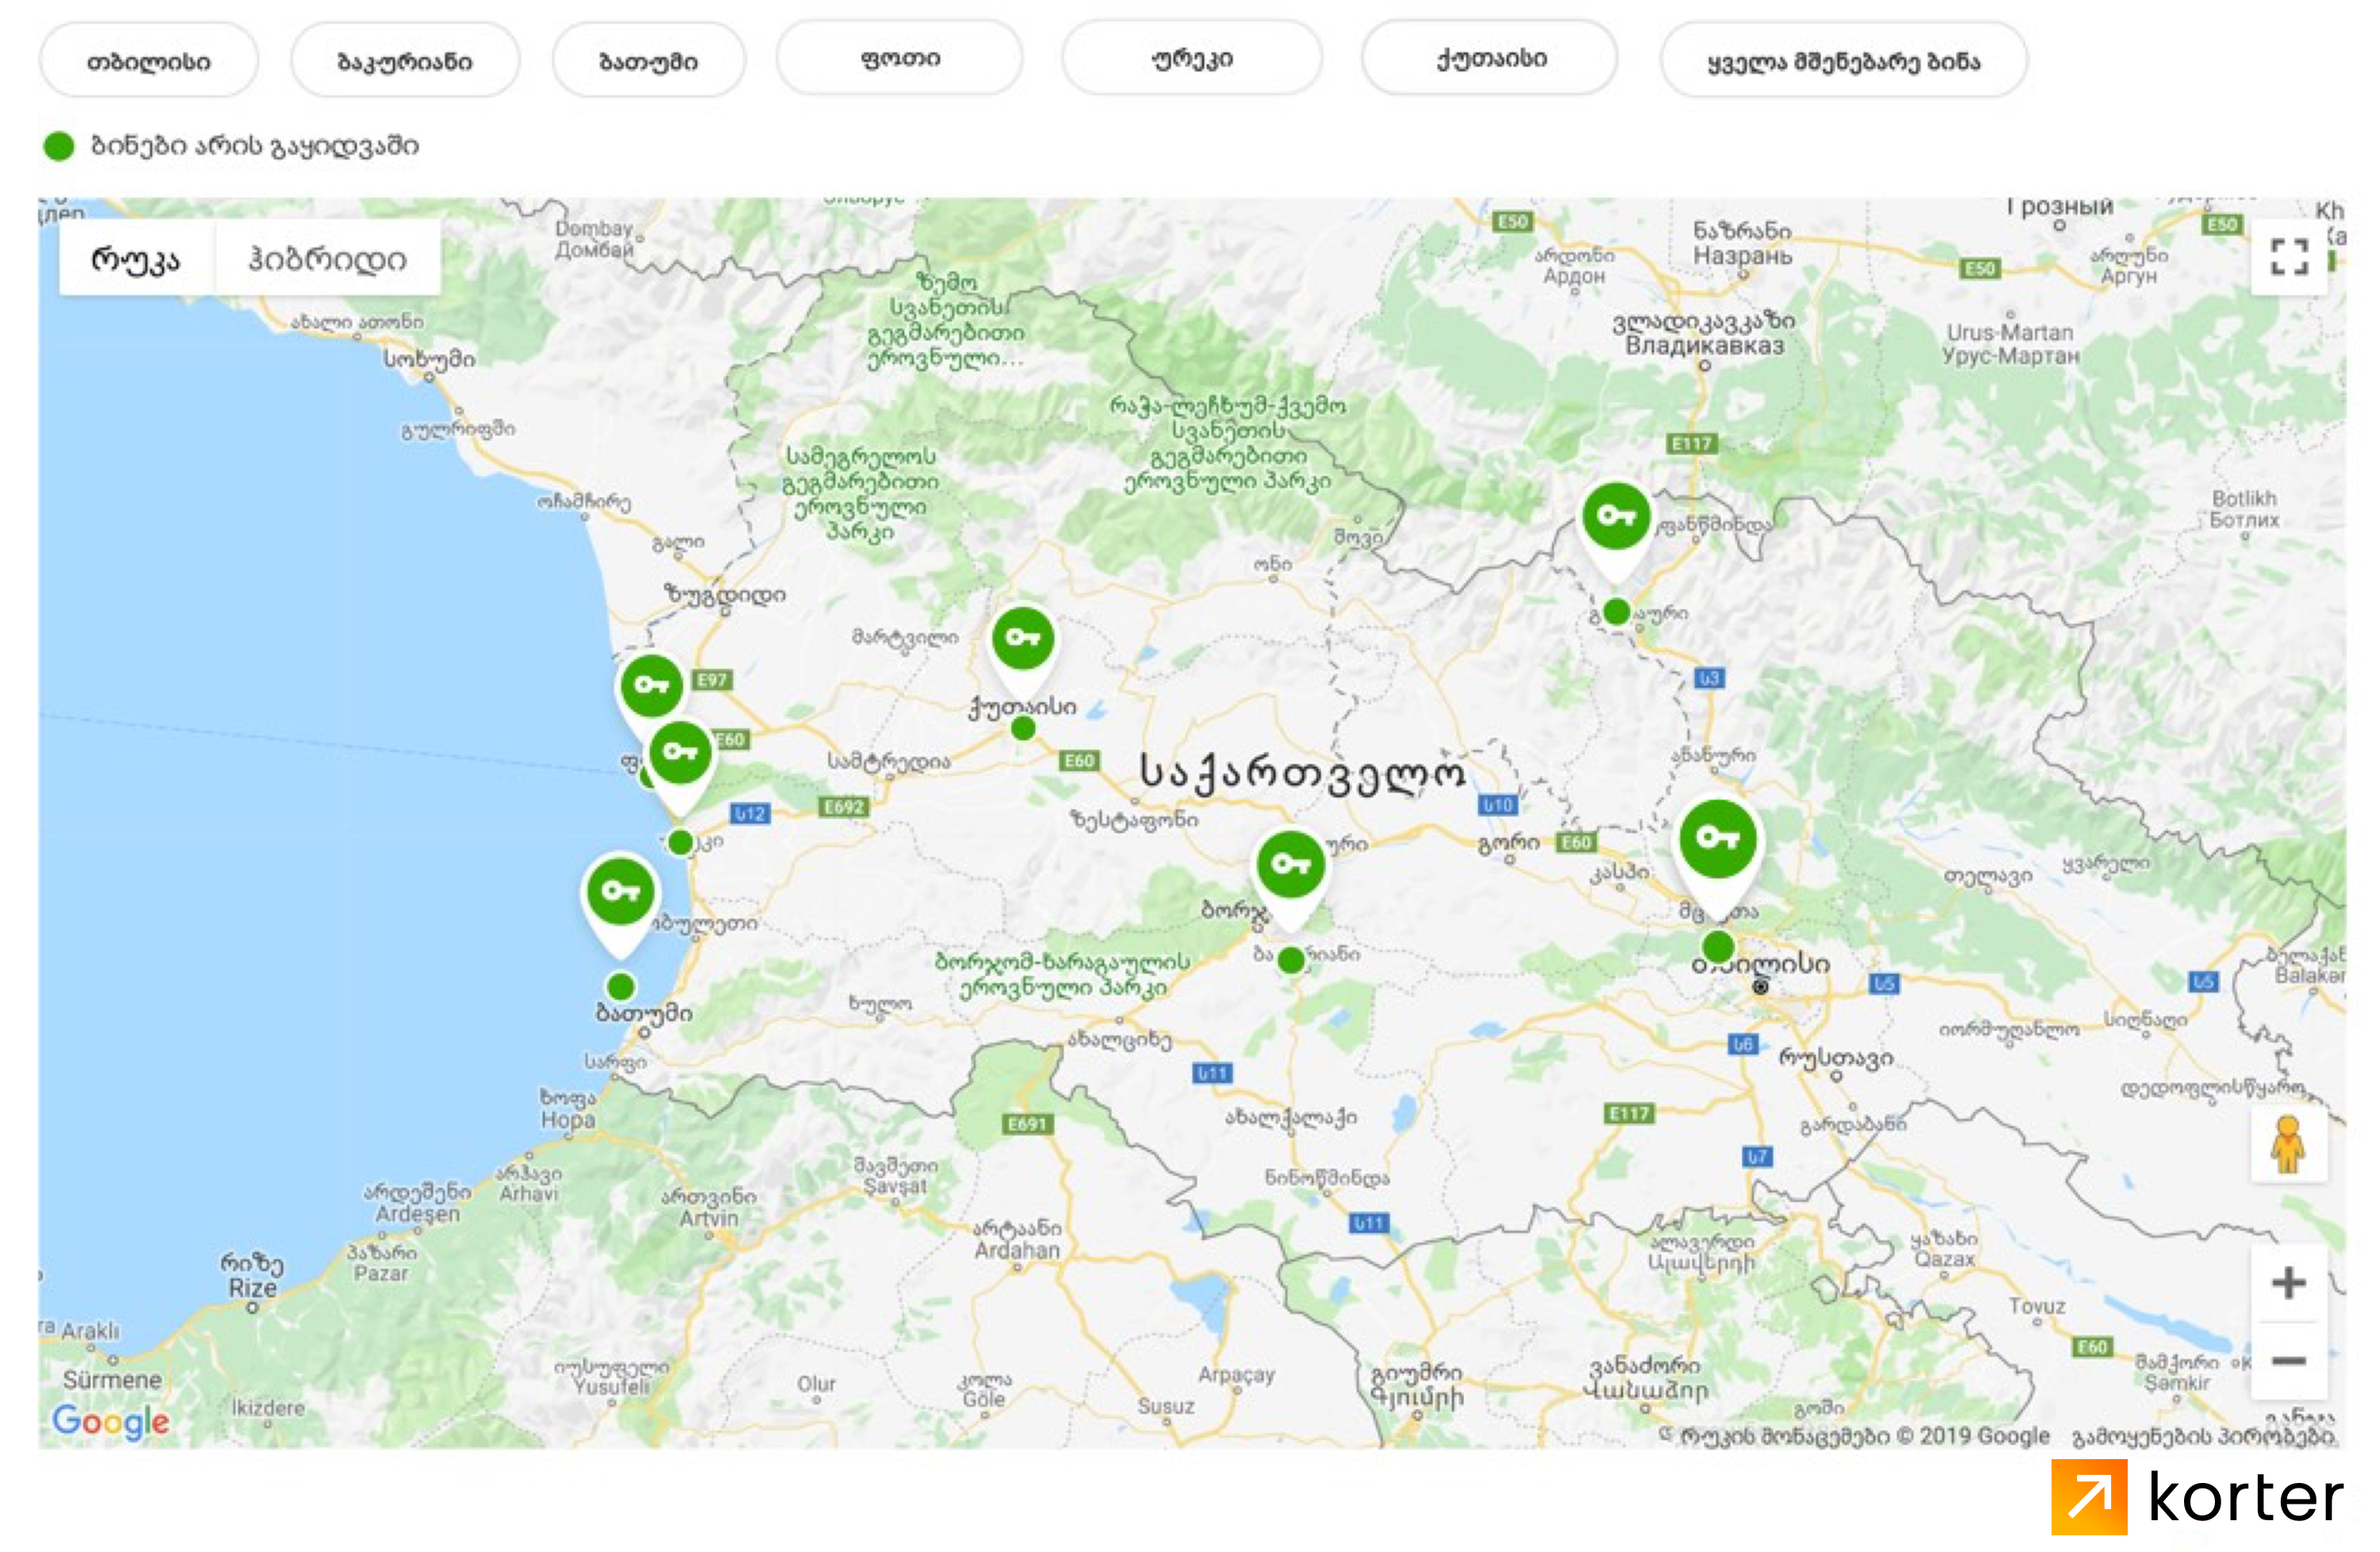Toggle fullscreen map view
The image size is (2380, 1552).
(2288, 257)
